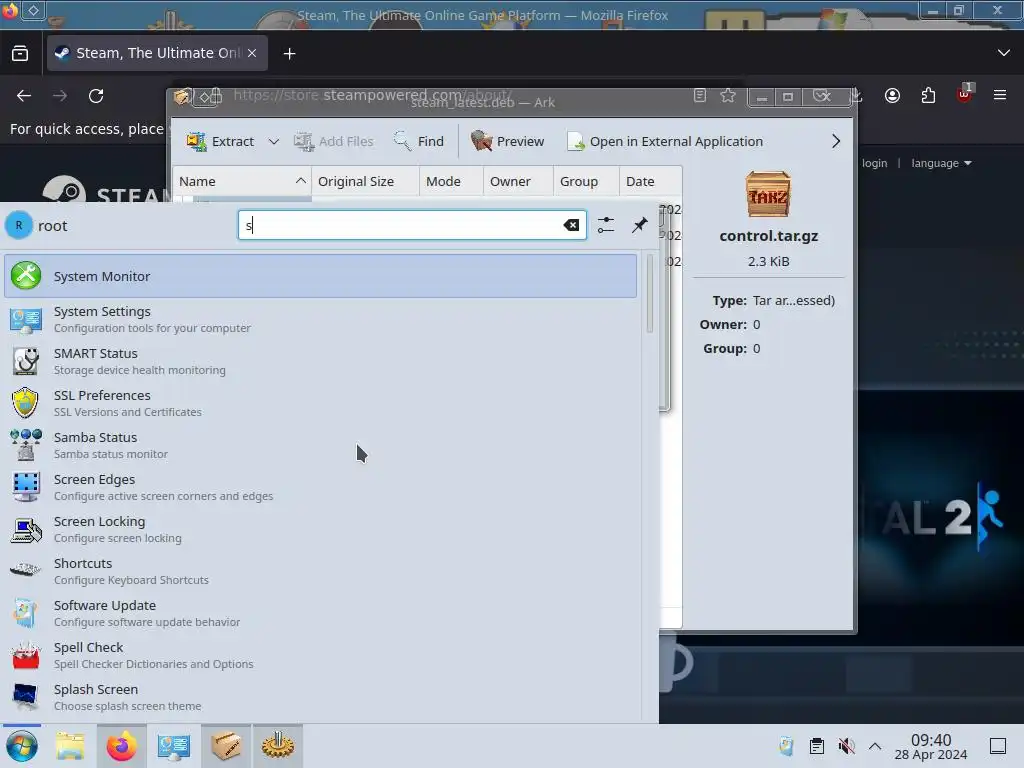Show desktop via taskbar corner button
This screenshot has height=768, width=1024.
998,746
